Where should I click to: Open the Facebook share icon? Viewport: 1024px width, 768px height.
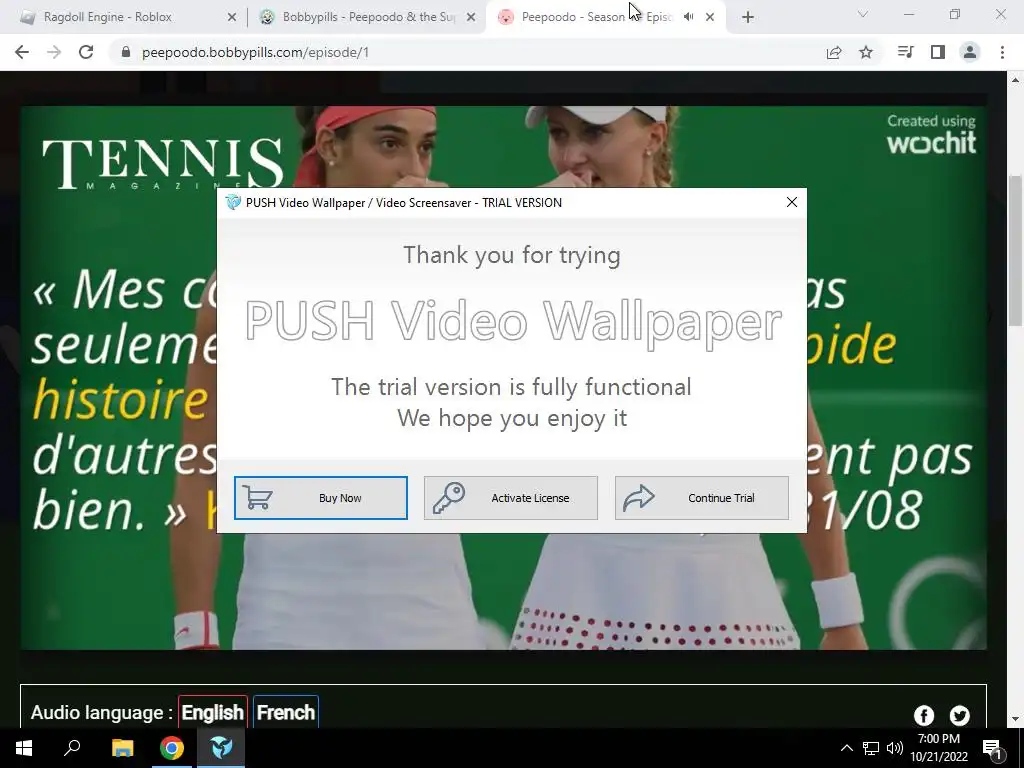tap(923, 715)
